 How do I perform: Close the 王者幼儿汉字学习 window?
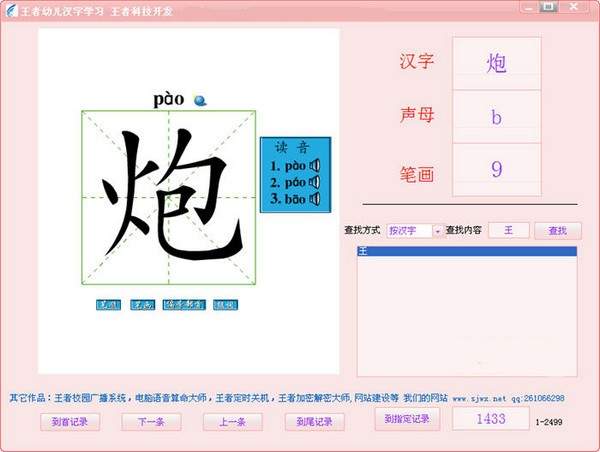[573, 7]
